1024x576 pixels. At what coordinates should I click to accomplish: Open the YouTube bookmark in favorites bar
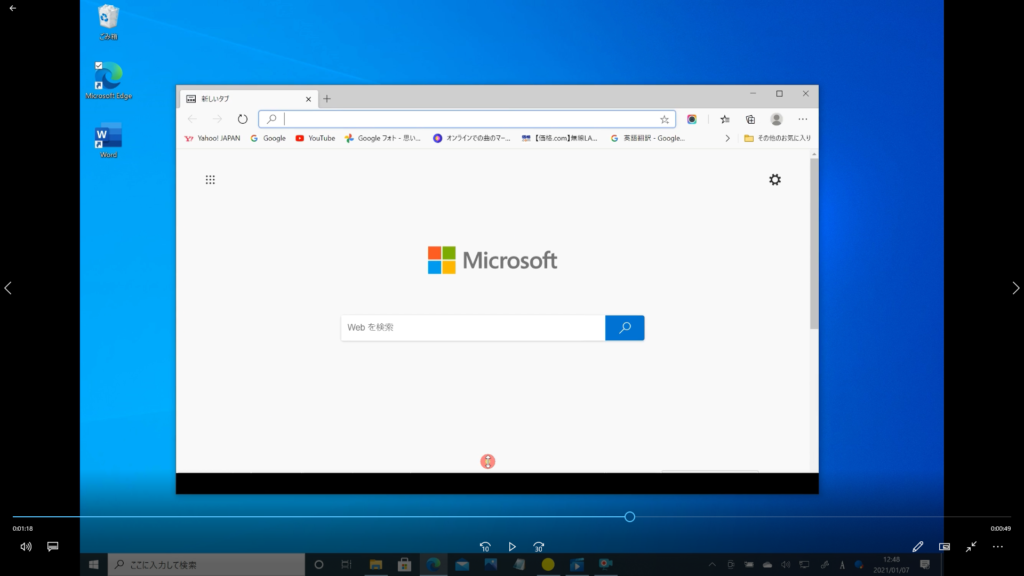(315, 138)
